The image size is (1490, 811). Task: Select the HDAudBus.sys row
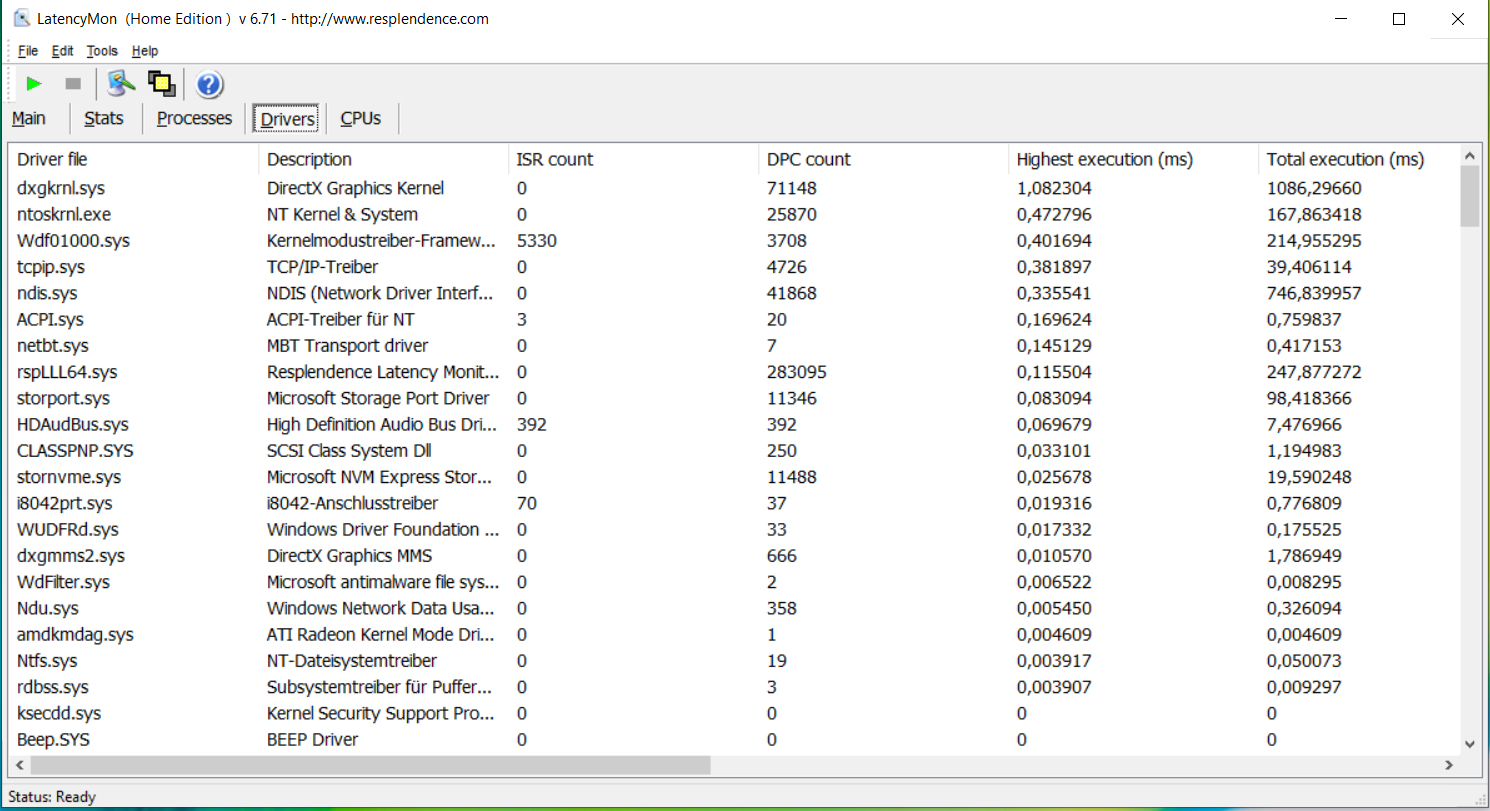click(x=735, y=425)
